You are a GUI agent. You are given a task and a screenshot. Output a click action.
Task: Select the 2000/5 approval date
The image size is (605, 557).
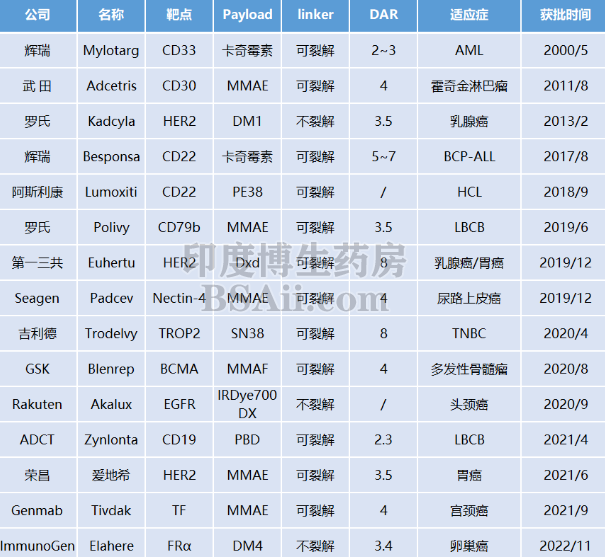(565, 50)
